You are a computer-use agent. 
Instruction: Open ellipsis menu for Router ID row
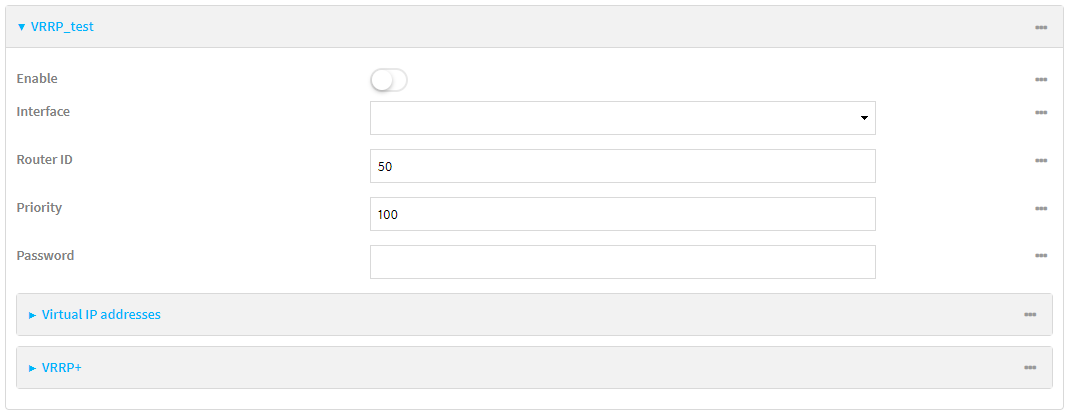click(1041, 161)
